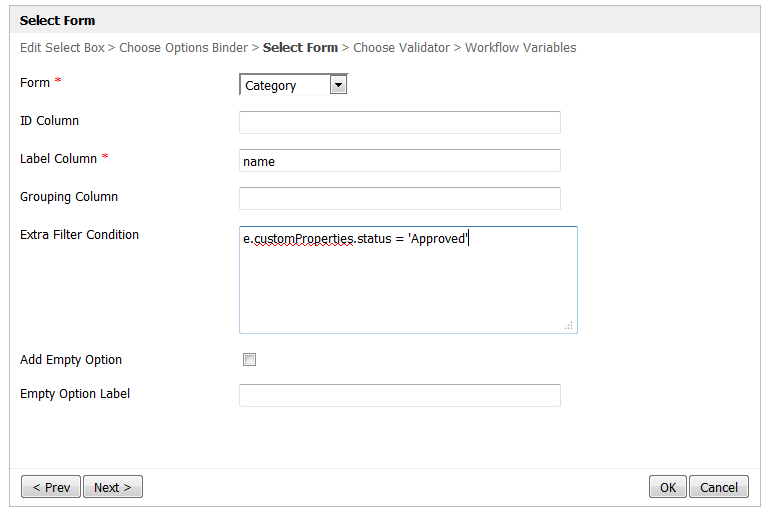
Task: Open the Workflow Variables step
Action: 520,48
